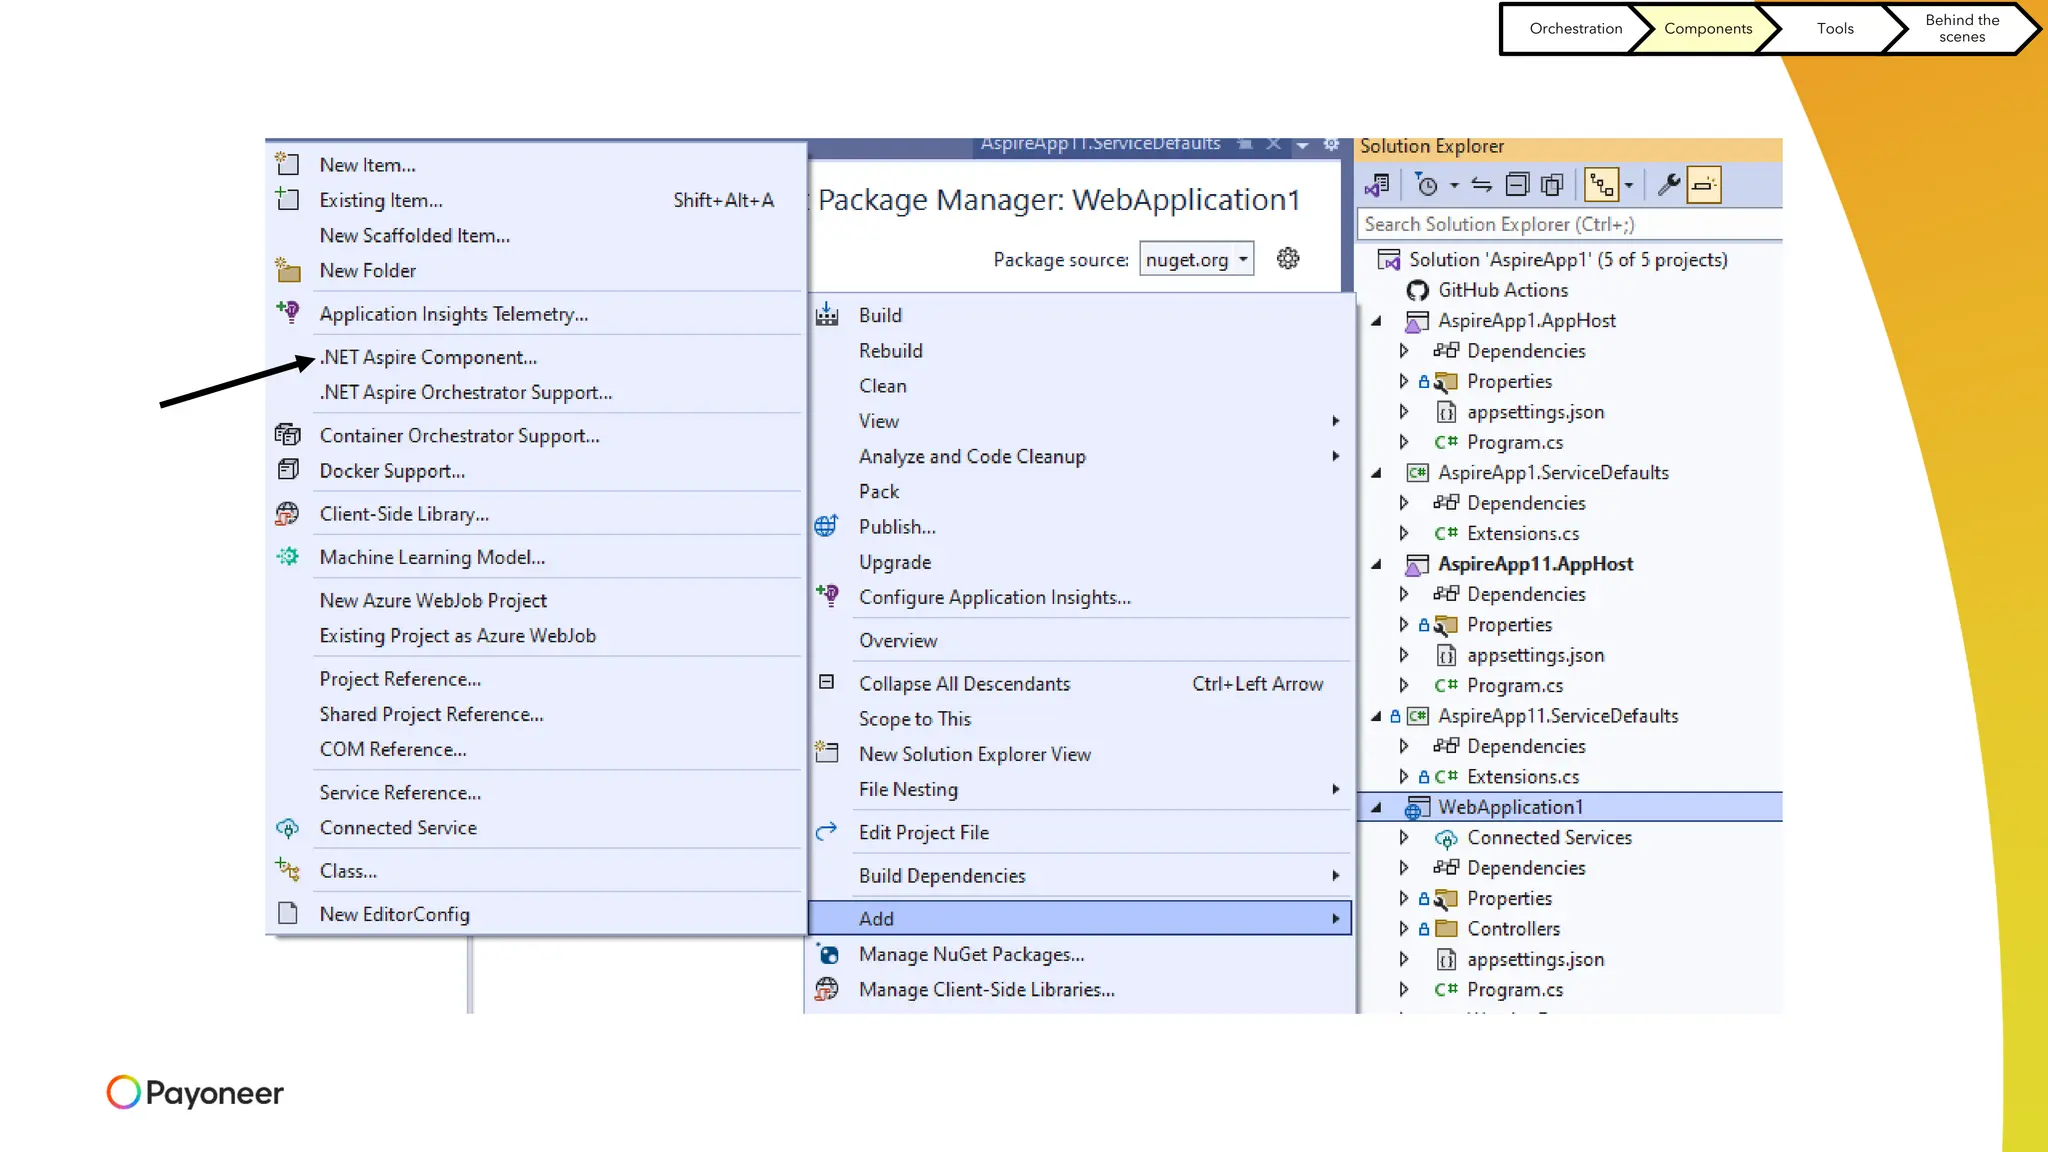Select Existing Item... in the Add submenu
The width and height of the screenshot is (2048, 1152).
click(x=381, y=200)
